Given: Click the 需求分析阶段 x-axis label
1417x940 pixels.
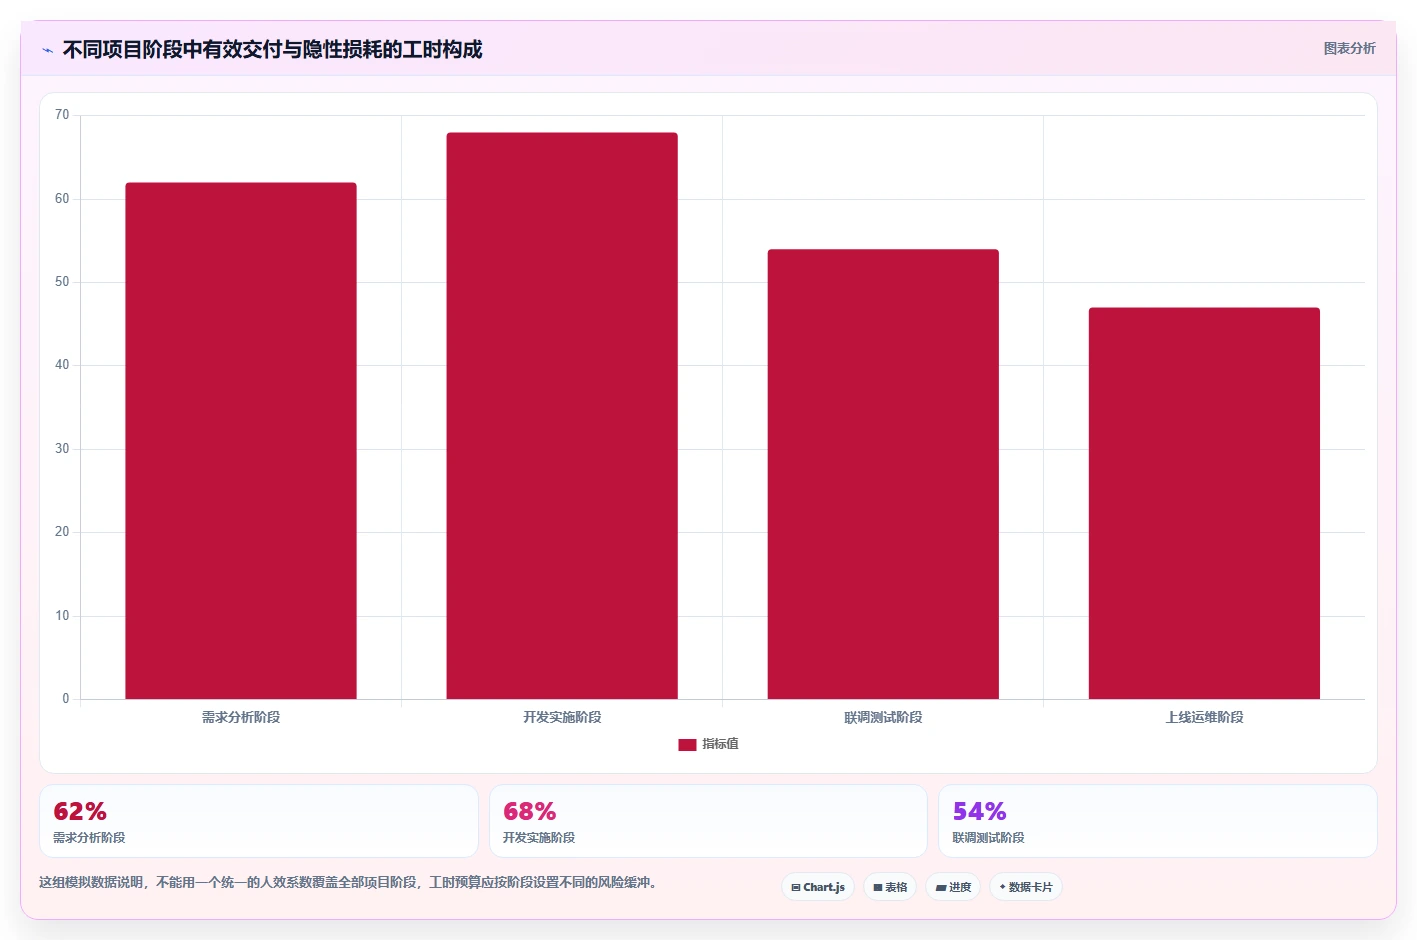Looking at the screenshot, I should coord(241,717).
